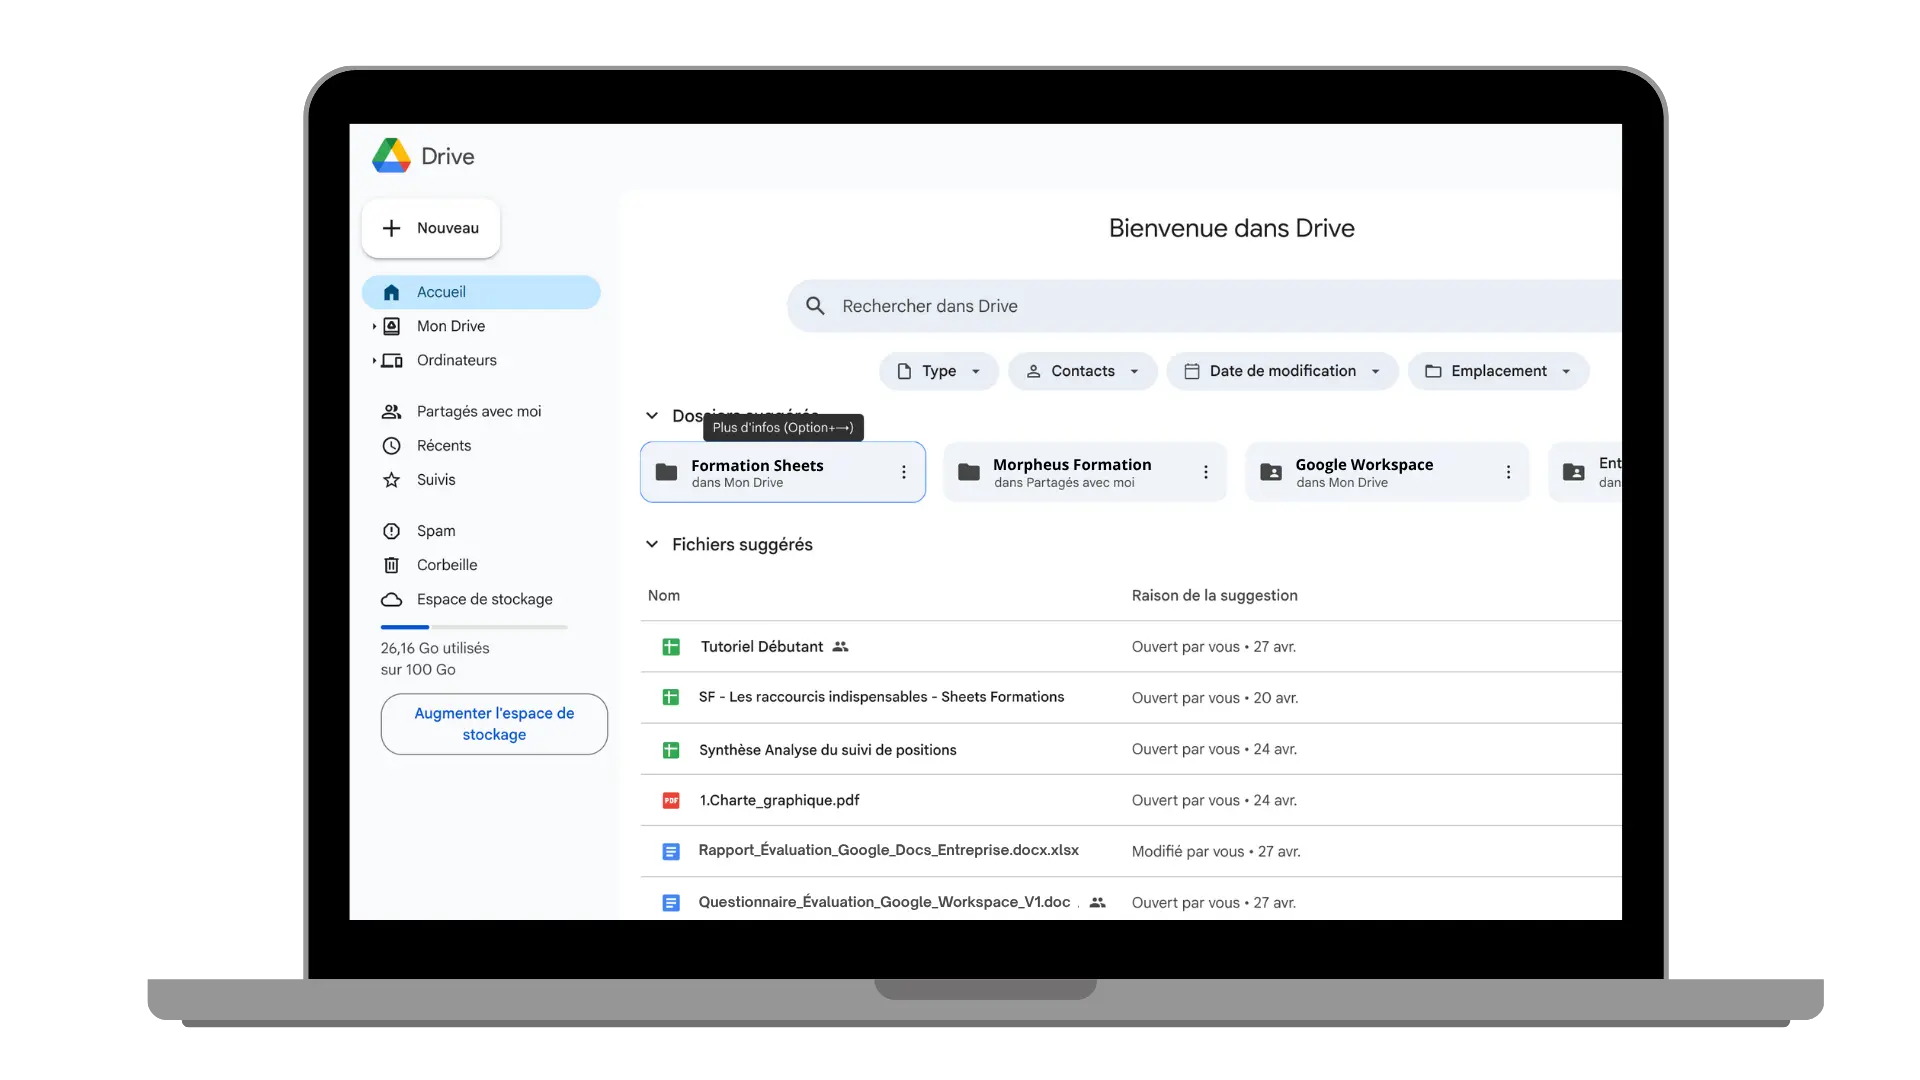This screenshot has height=1080, width=1920.
Task: Click shared icon next to Questionnaire_Évaluation
Action: (x=1098, y=902)
